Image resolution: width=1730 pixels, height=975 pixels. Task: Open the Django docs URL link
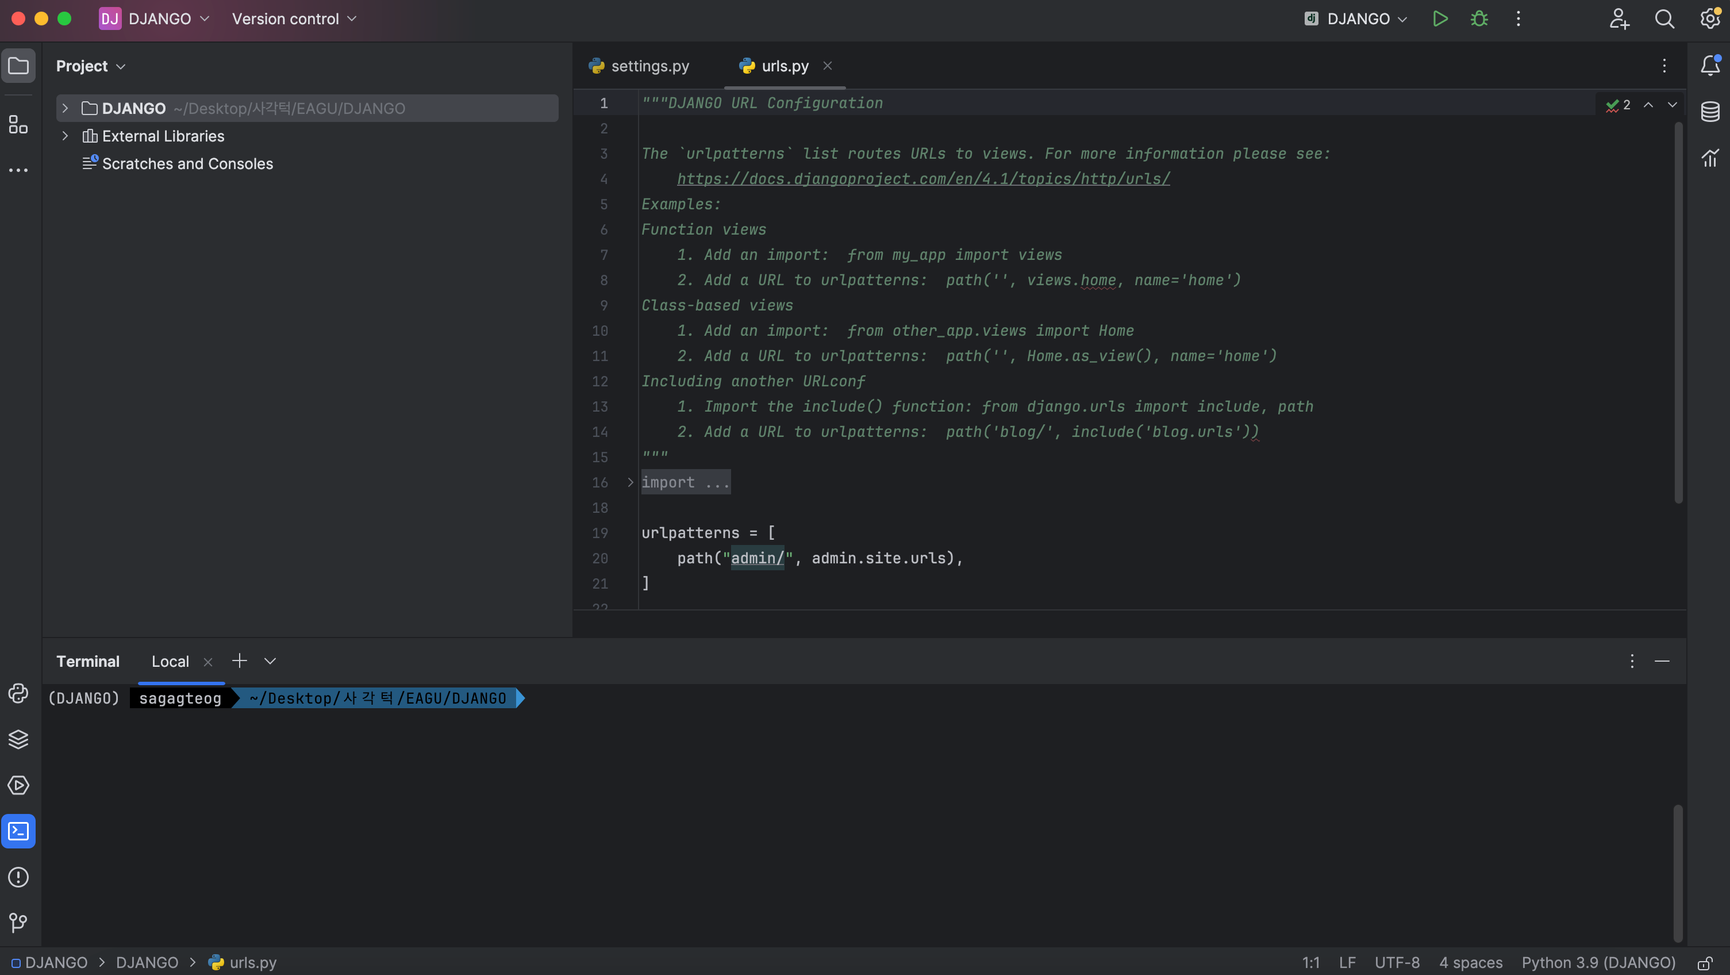click(x=922, y=179)
